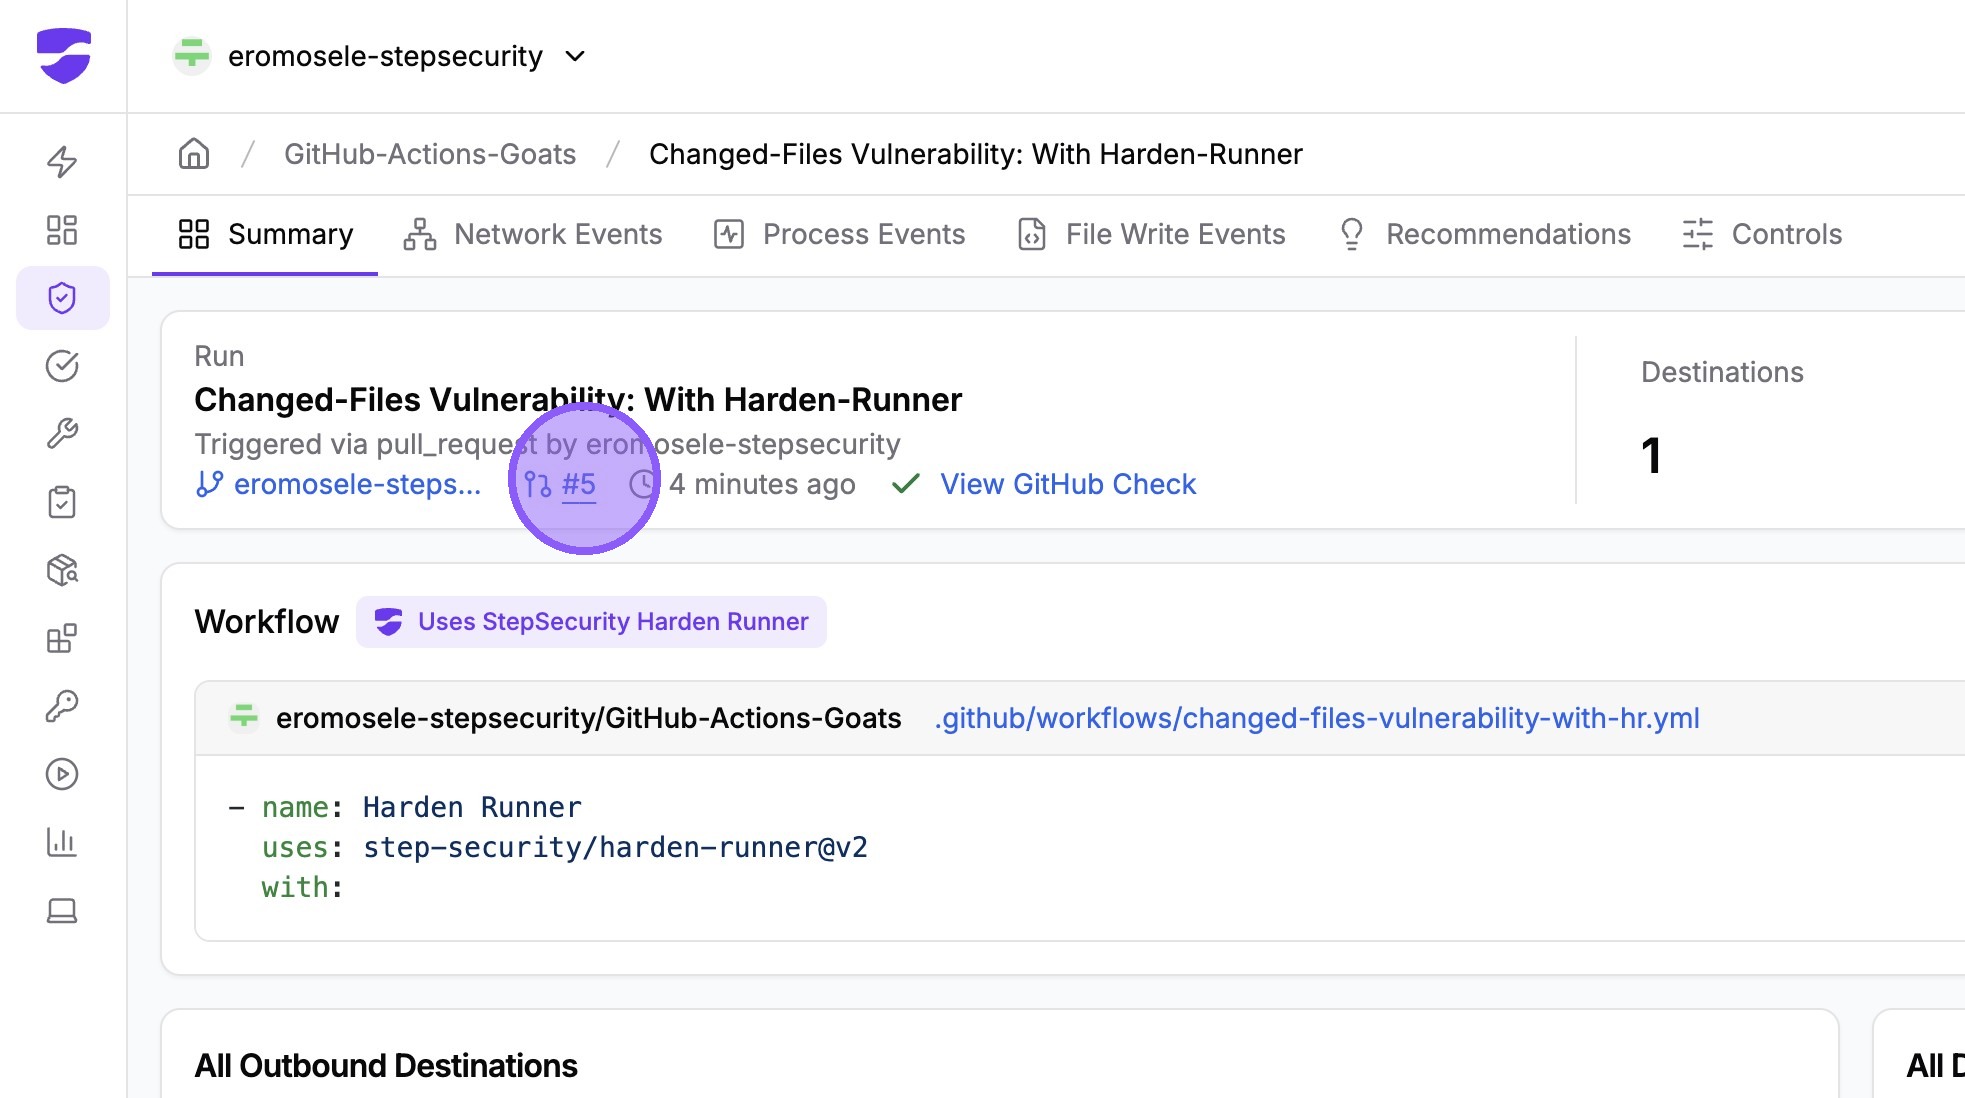Open the key sidebar icon
The width and height of the screenshot is (1965, 1098).
click(x=62, y=706)
